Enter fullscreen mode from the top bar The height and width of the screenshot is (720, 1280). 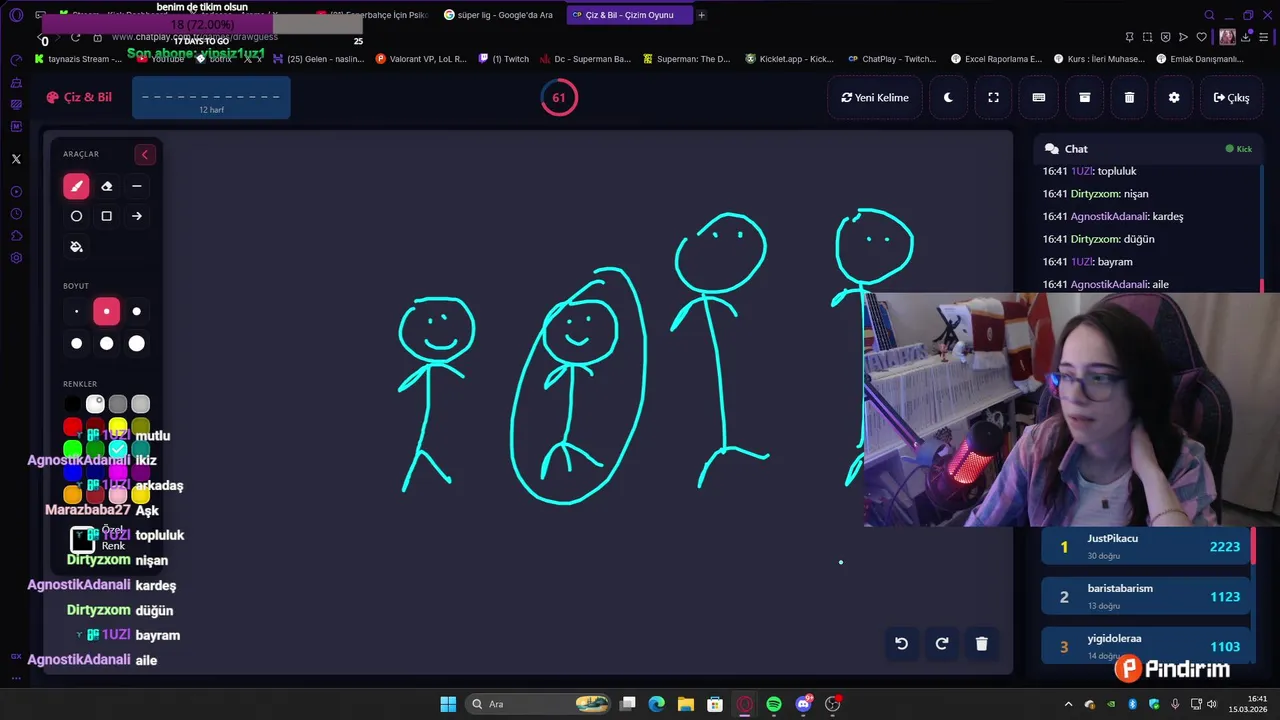(x=994, y=98)
